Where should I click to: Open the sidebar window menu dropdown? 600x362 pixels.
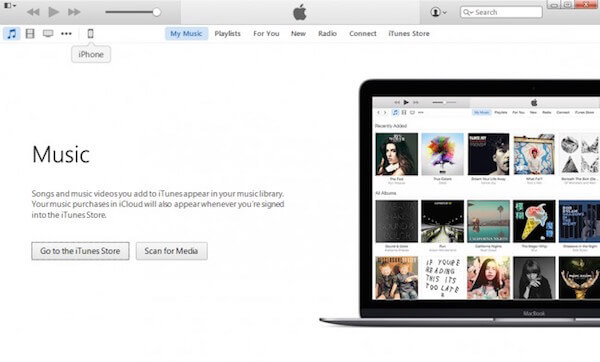click(x=10, y=6)
